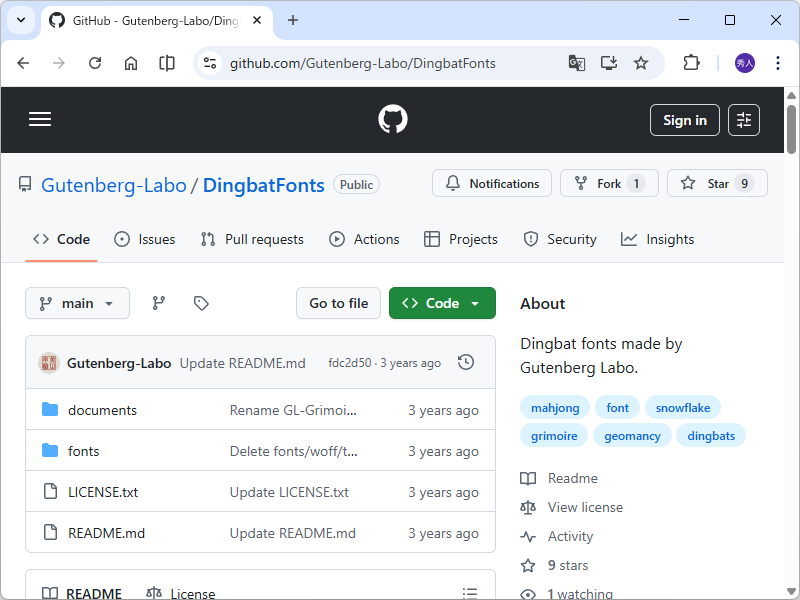Open the documents folder
The image size is (800, 600).
(103, 410)
